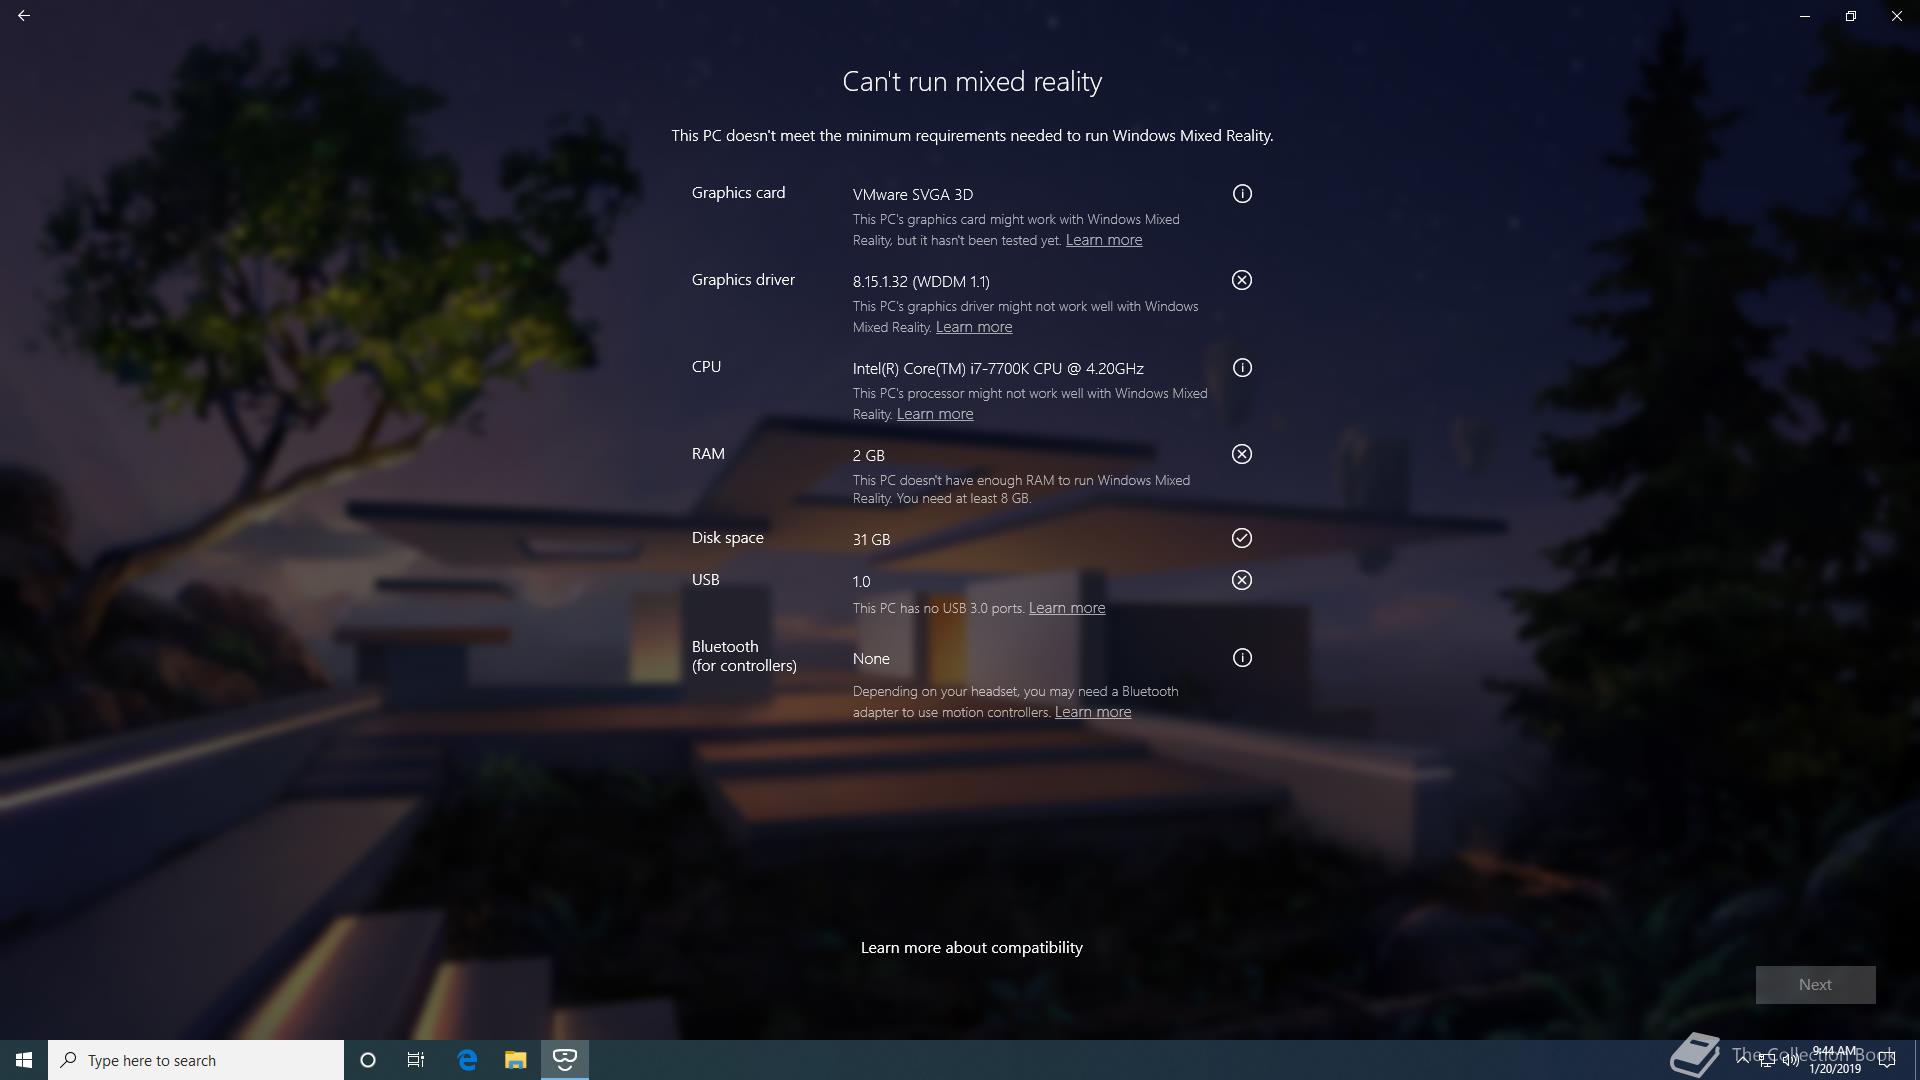
Task: Click the X status icon for Graphics driver
Action: pos(1242,280)
